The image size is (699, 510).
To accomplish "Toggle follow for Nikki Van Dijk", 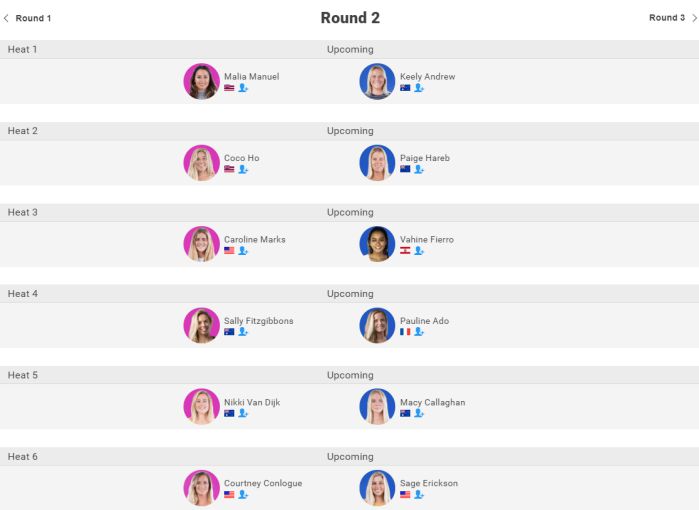I will [x=243, y=413].
